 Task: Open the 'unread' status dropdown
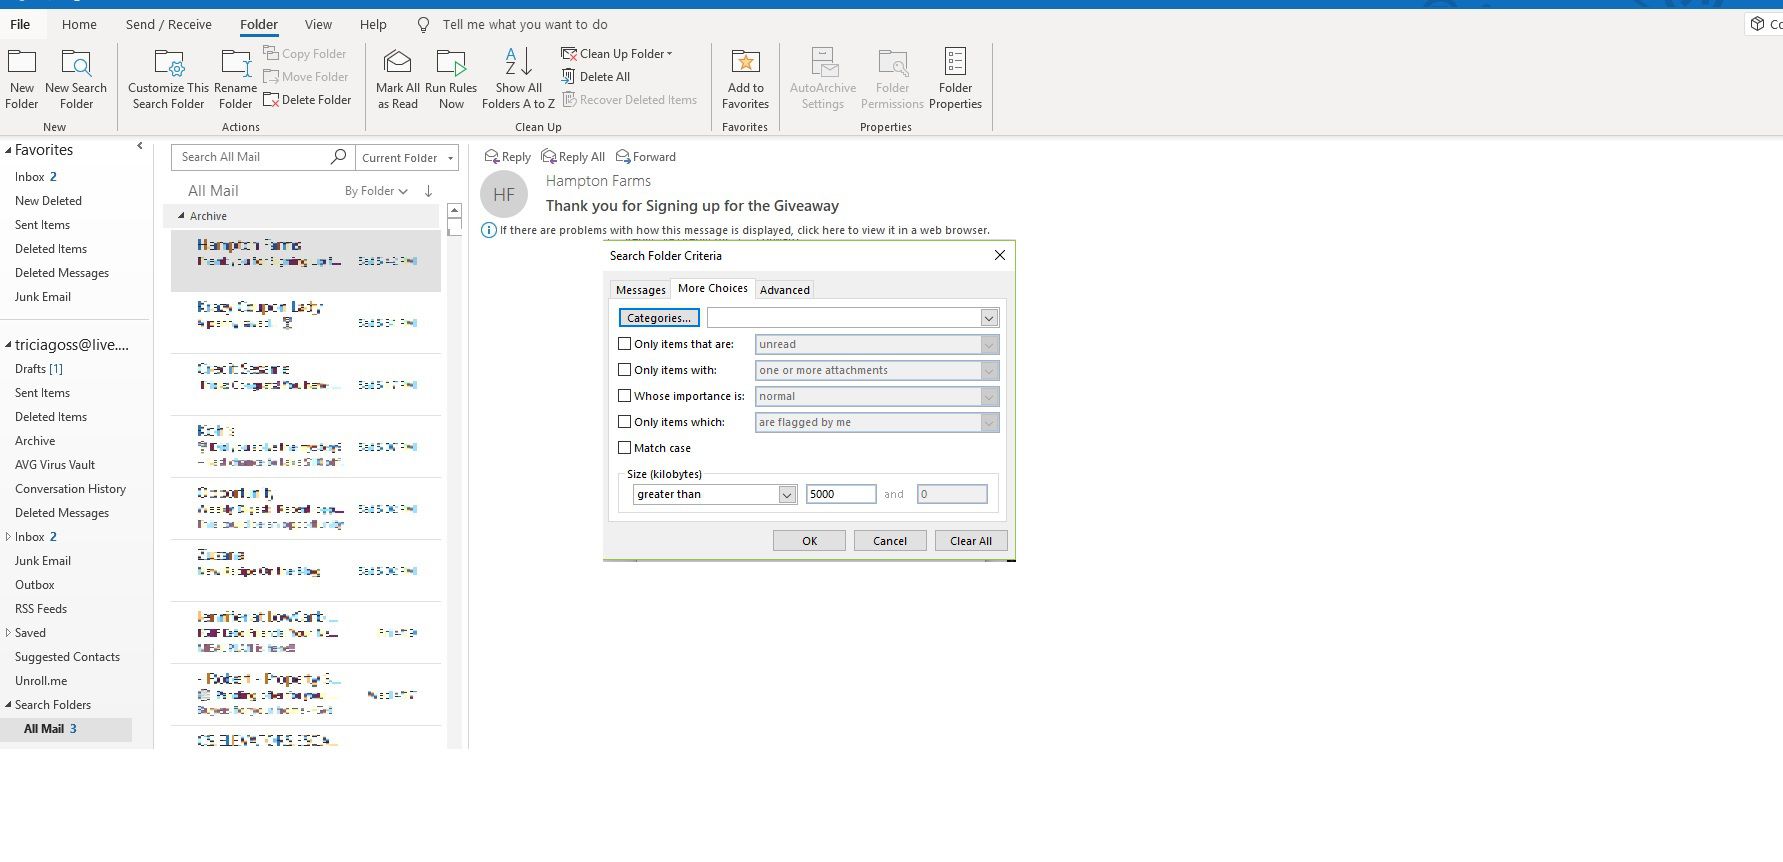coord(989,344)
